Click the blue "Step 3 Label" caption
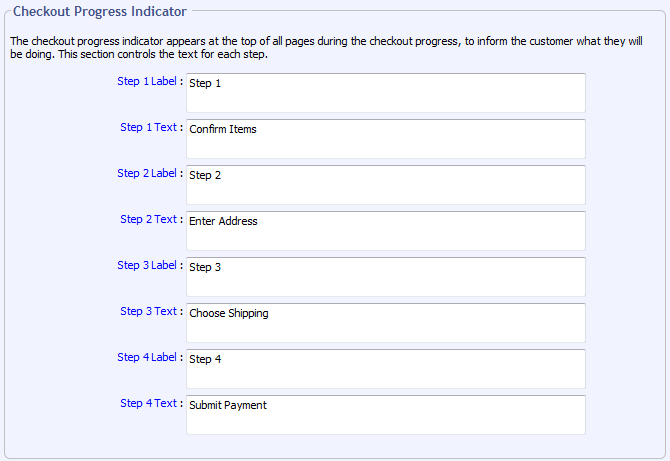 point(147,266)
